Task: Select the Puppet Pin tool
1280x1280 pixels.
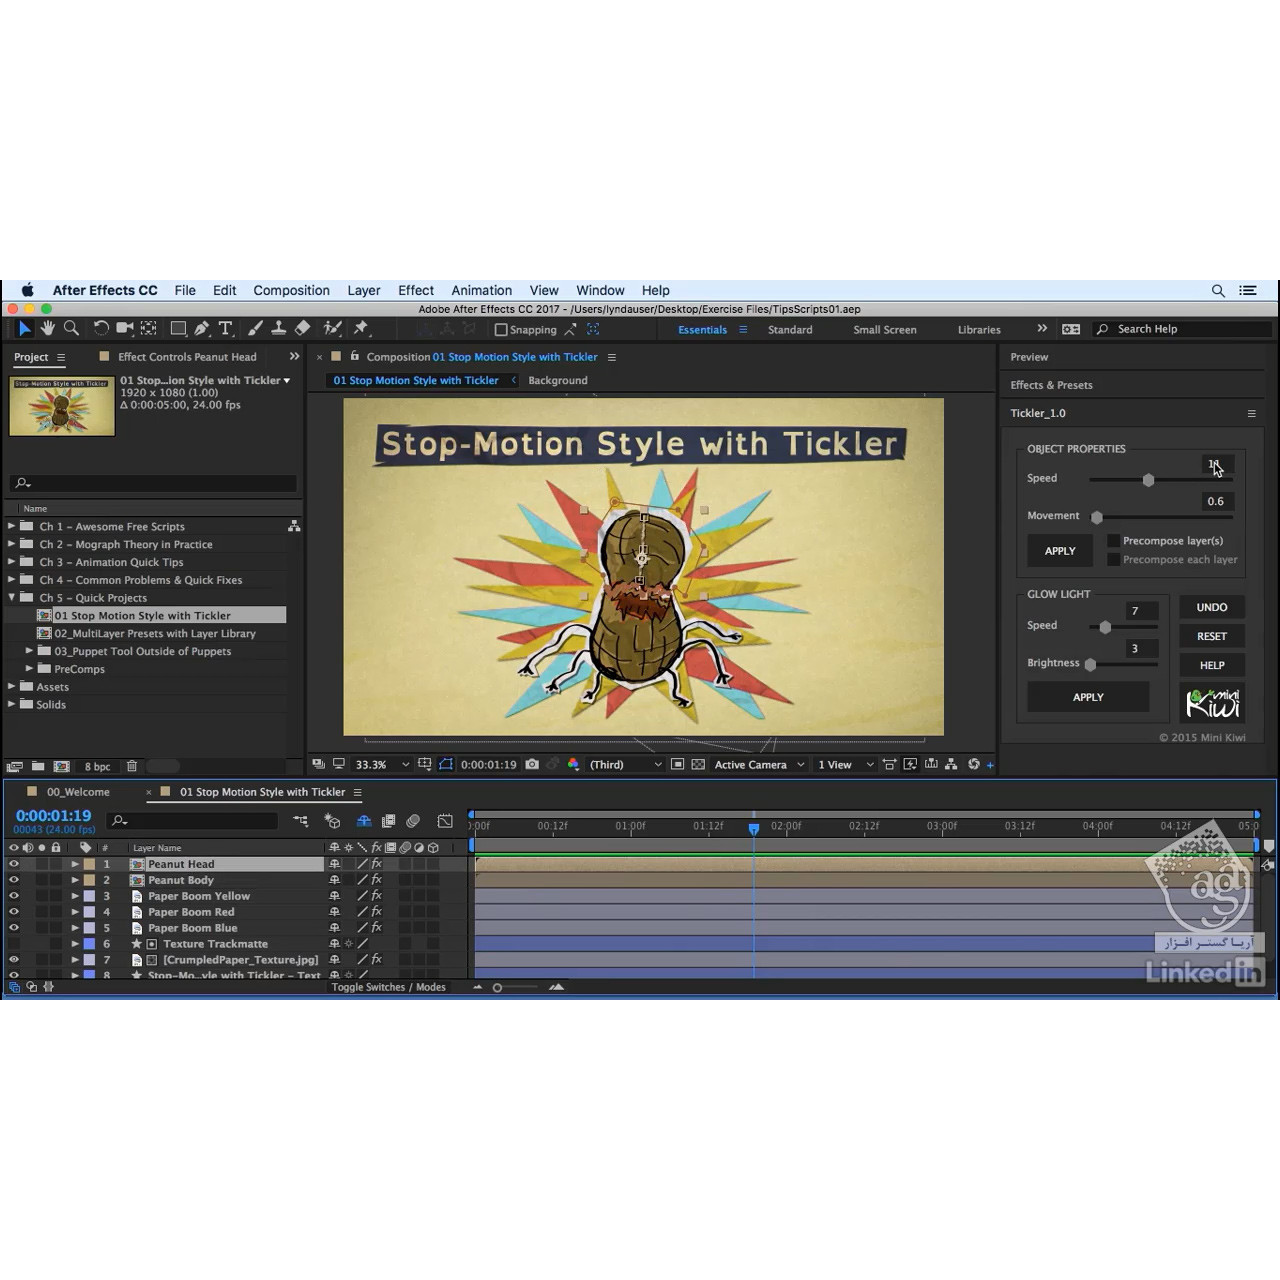Action: (x=361, y=328)
